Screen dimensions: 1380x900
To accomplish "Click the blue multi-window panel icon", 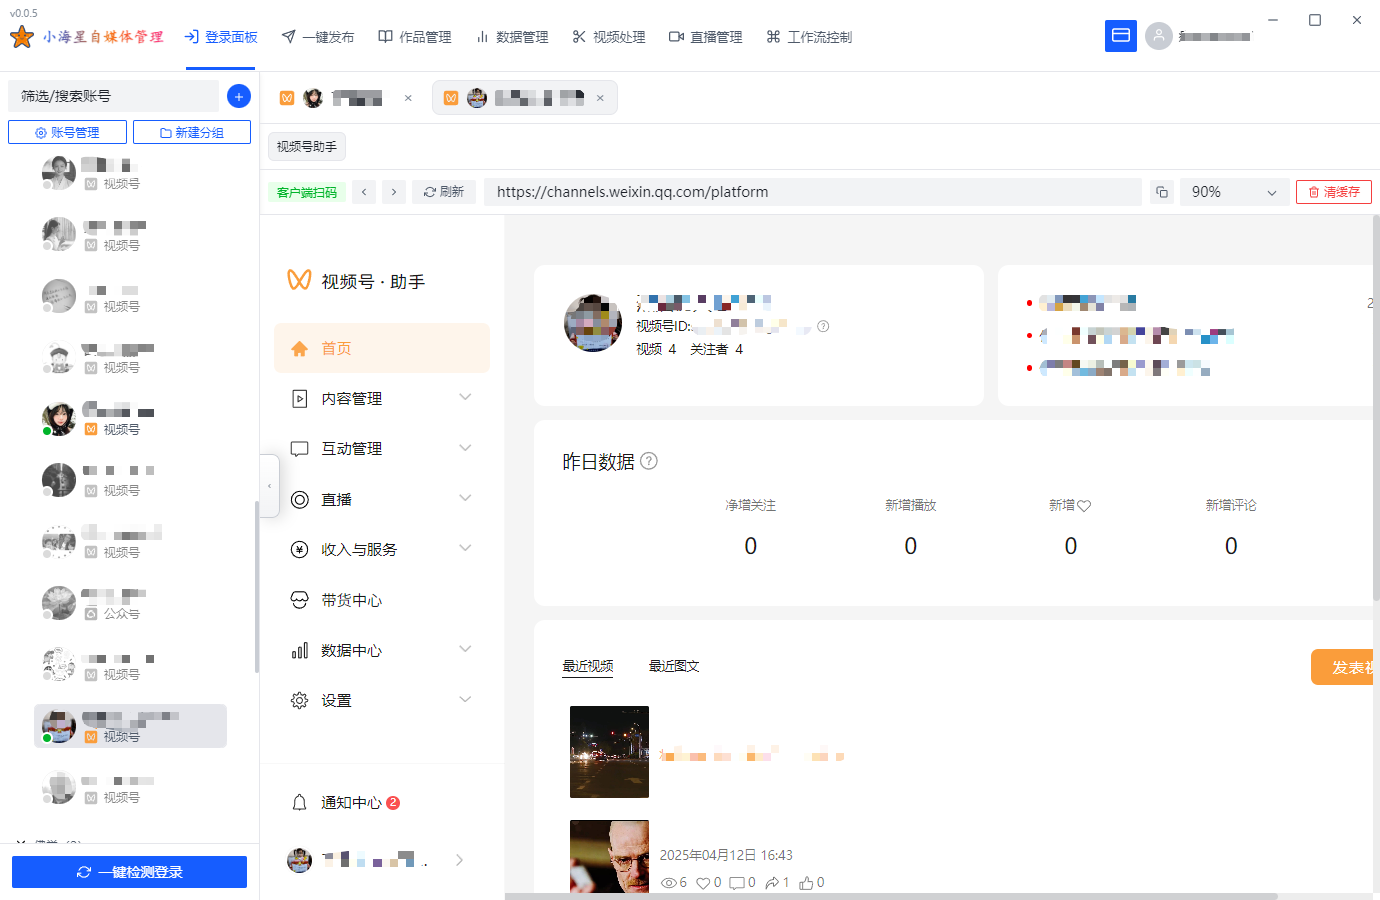I will (x=1121, y=36).
